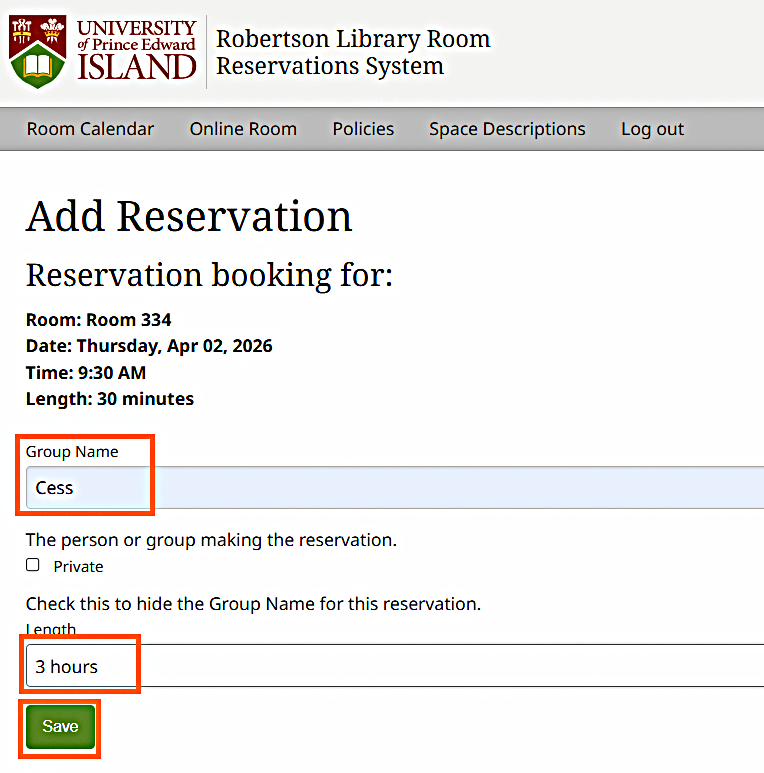764x773 pixels.
Task: Click the Room: Room 334 detail line
Action: (x=98, y=320)
